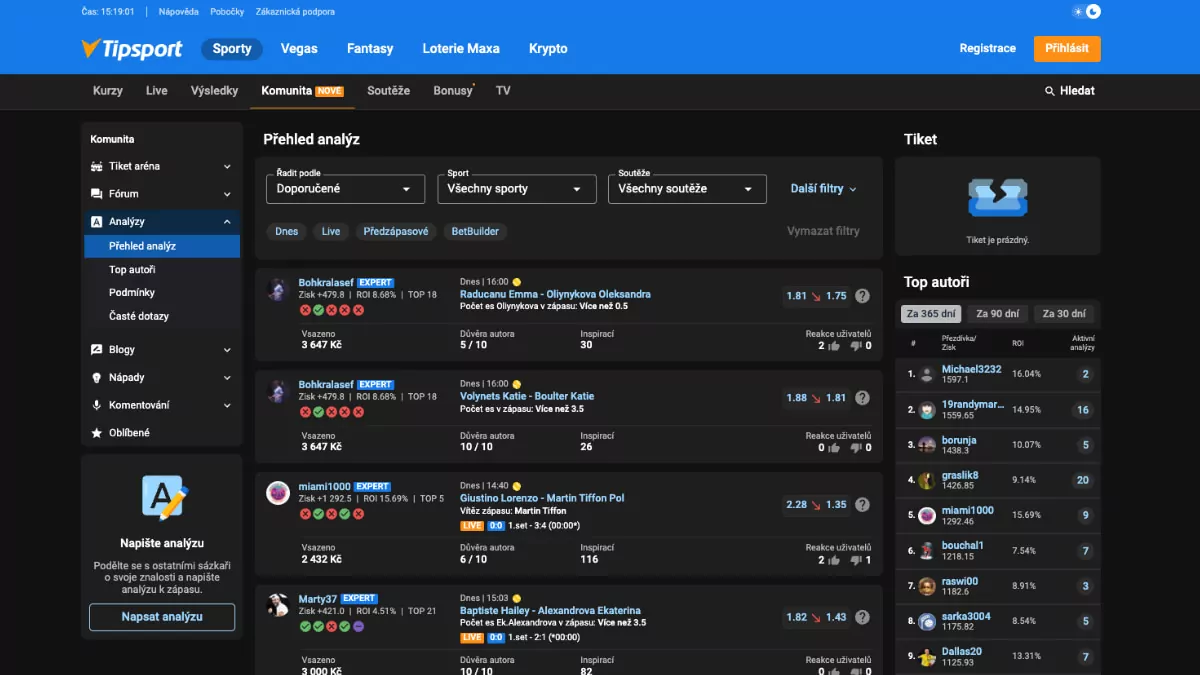Select the Za 90 dní tab
The height and width of the screenshot is (675, 1200).
coord(995,314)
